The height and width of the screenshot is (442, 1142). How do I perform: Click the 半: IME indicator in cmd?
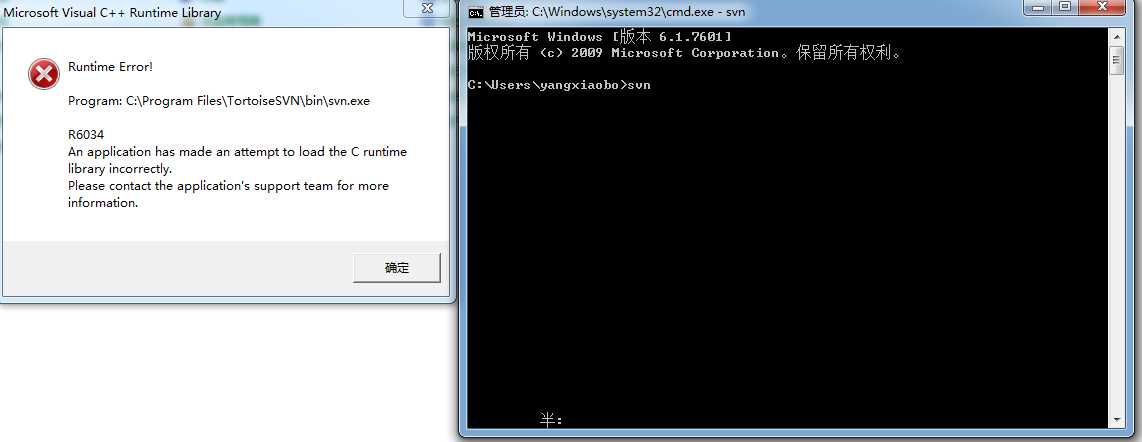551,420
